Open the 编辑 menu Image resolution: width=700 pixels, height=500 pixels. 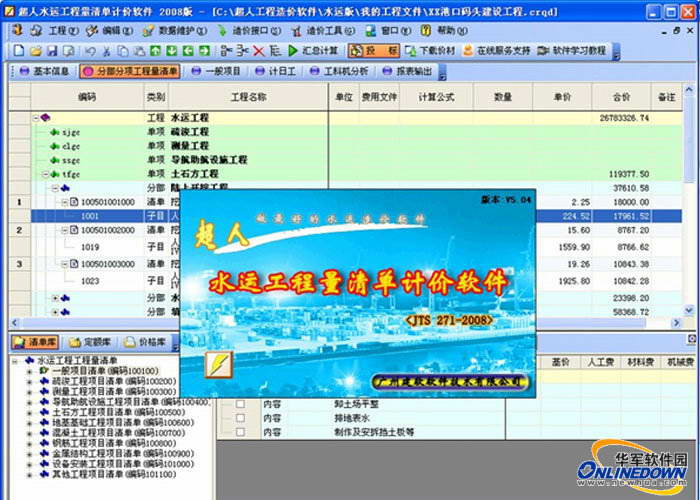tap(117, 31)
